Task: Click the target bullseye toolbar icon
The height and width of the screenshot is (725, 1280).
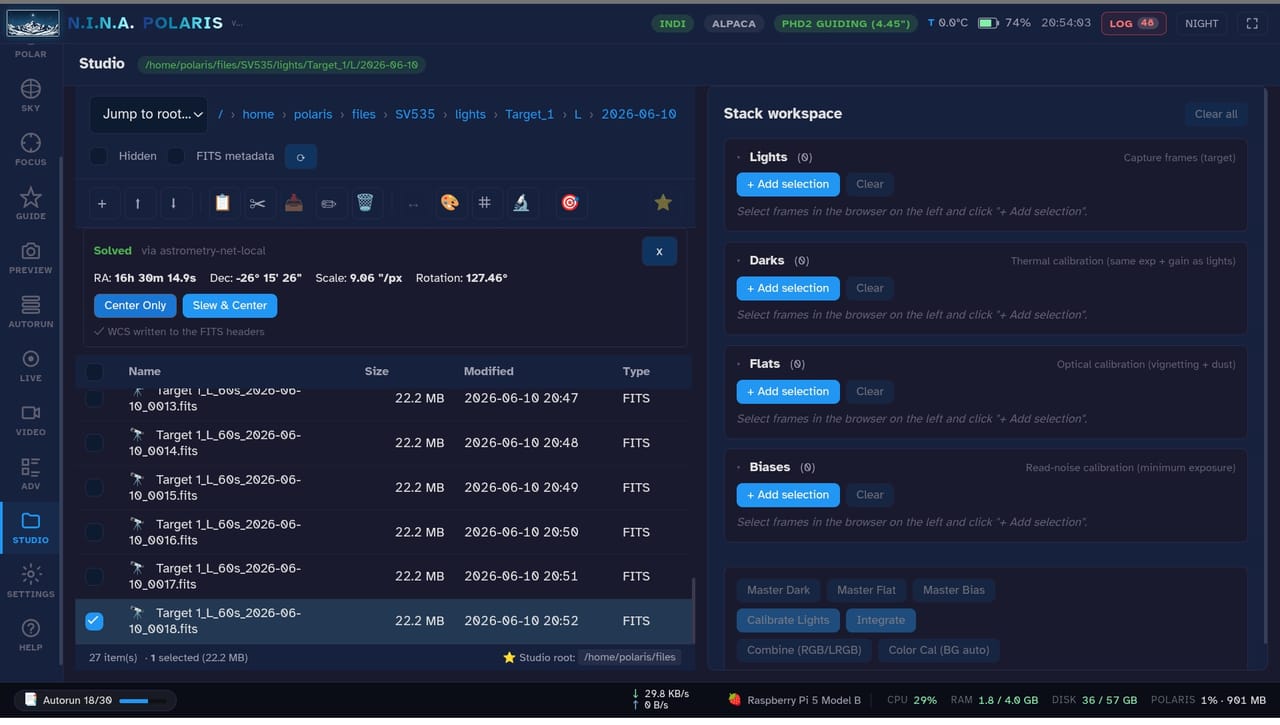Action: (570, 203)
